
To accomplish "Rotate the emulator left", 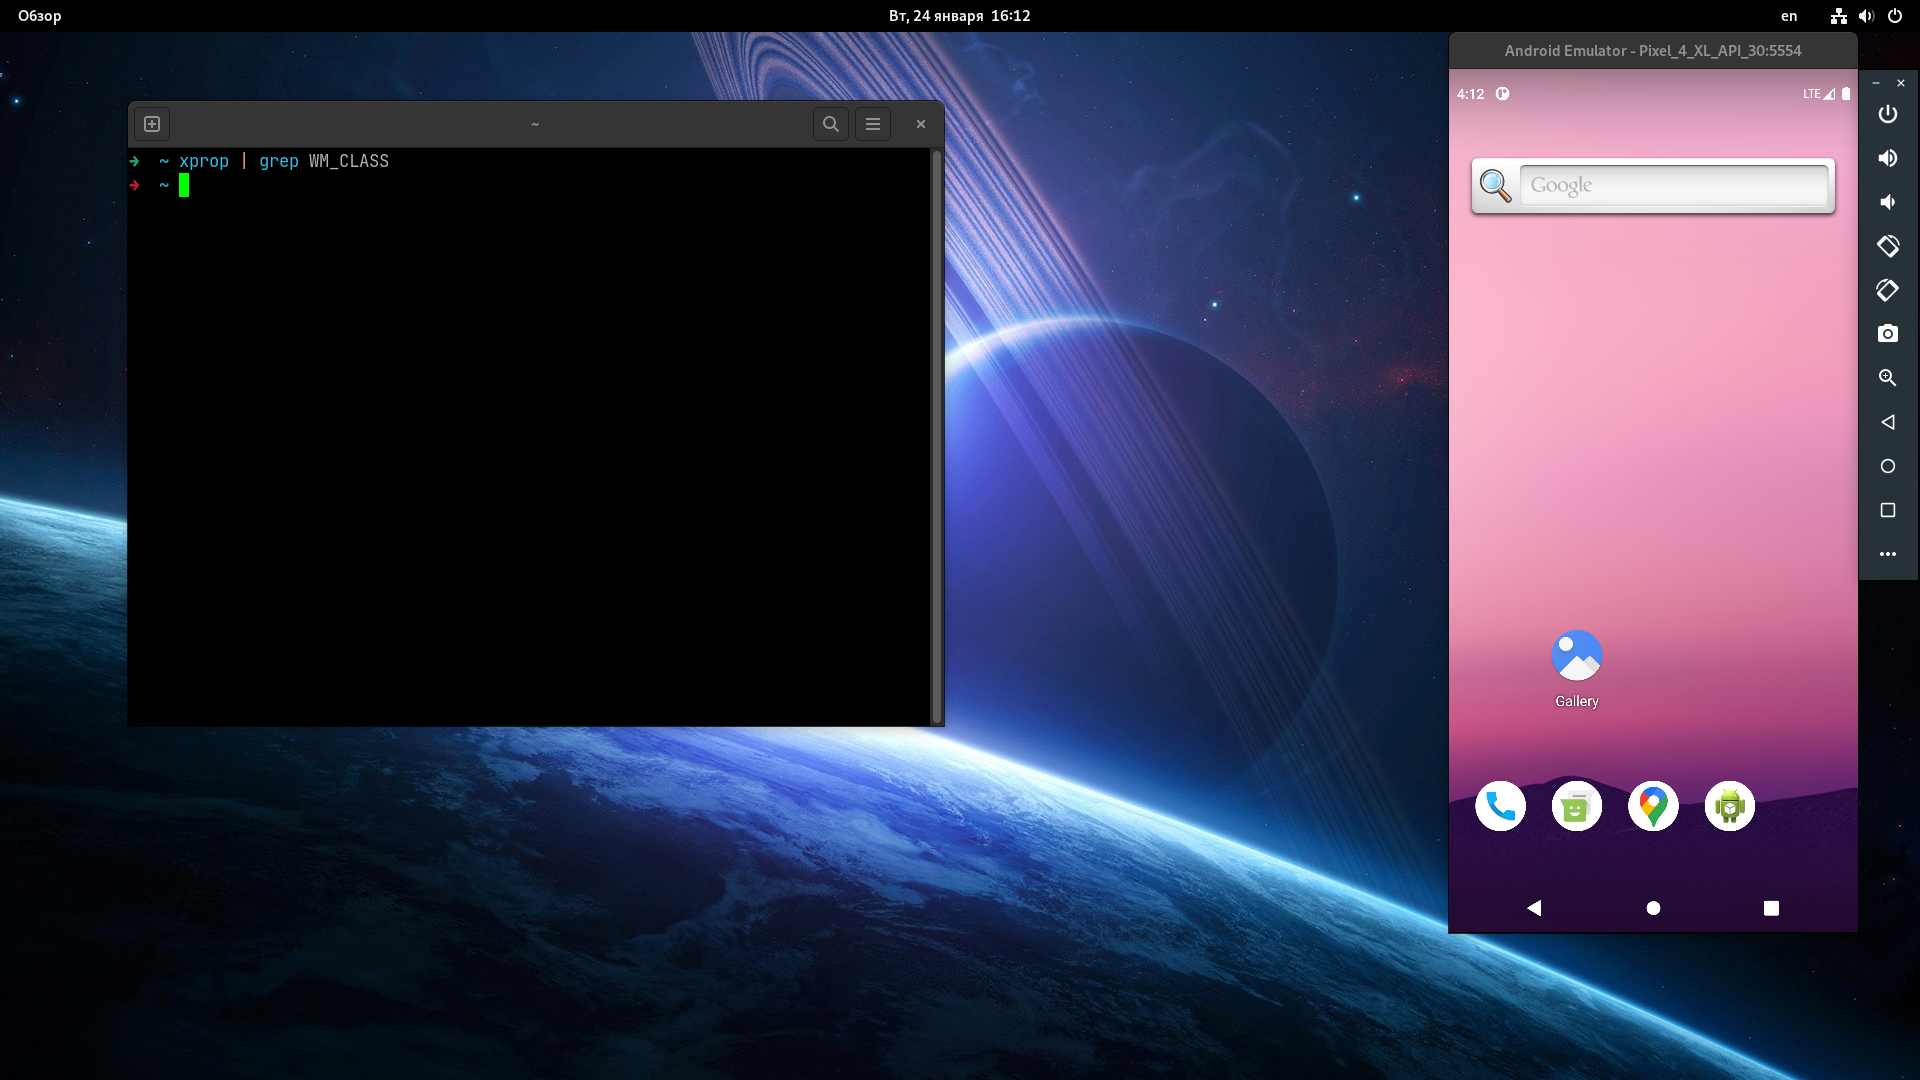I will (1887, 246).
